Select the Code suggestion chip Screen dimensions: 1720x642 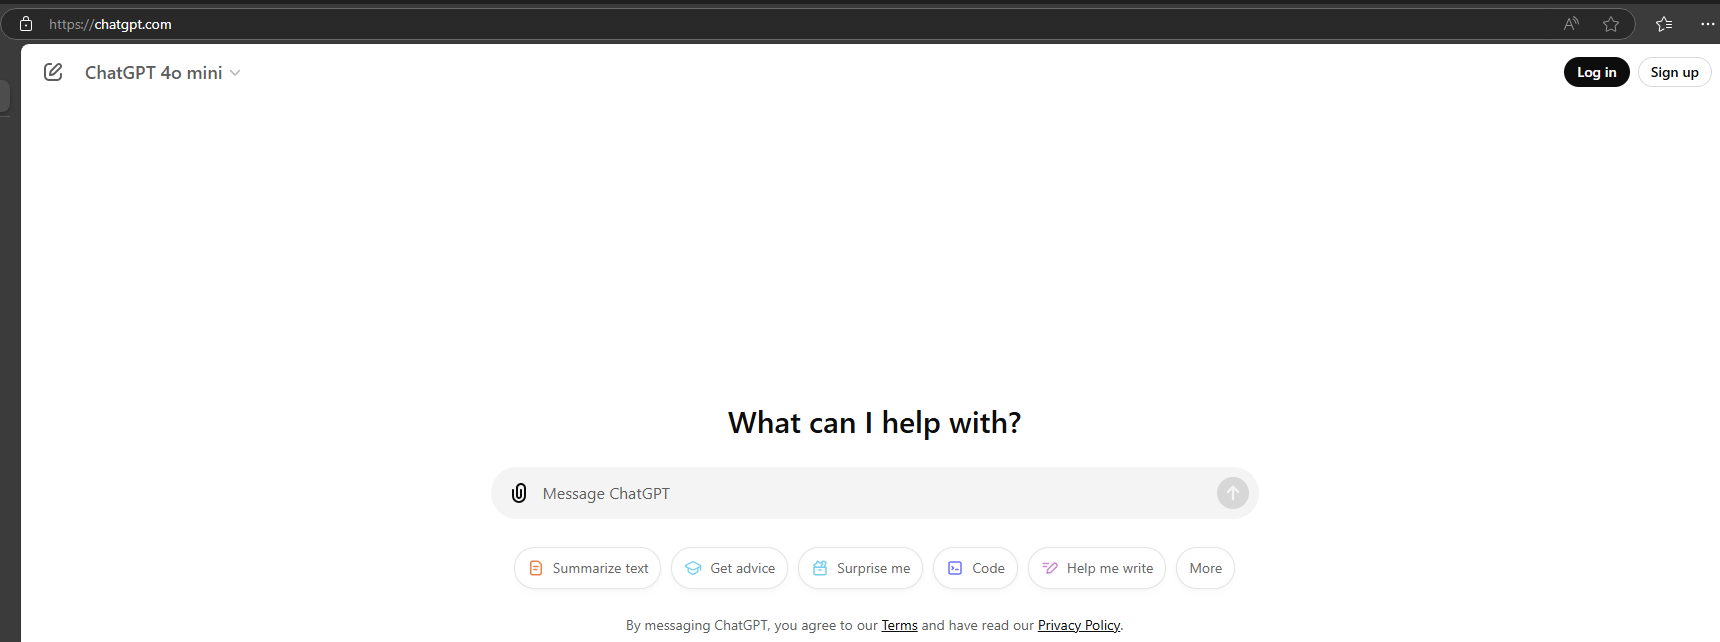pyautogui.click(x=975, y=568)
